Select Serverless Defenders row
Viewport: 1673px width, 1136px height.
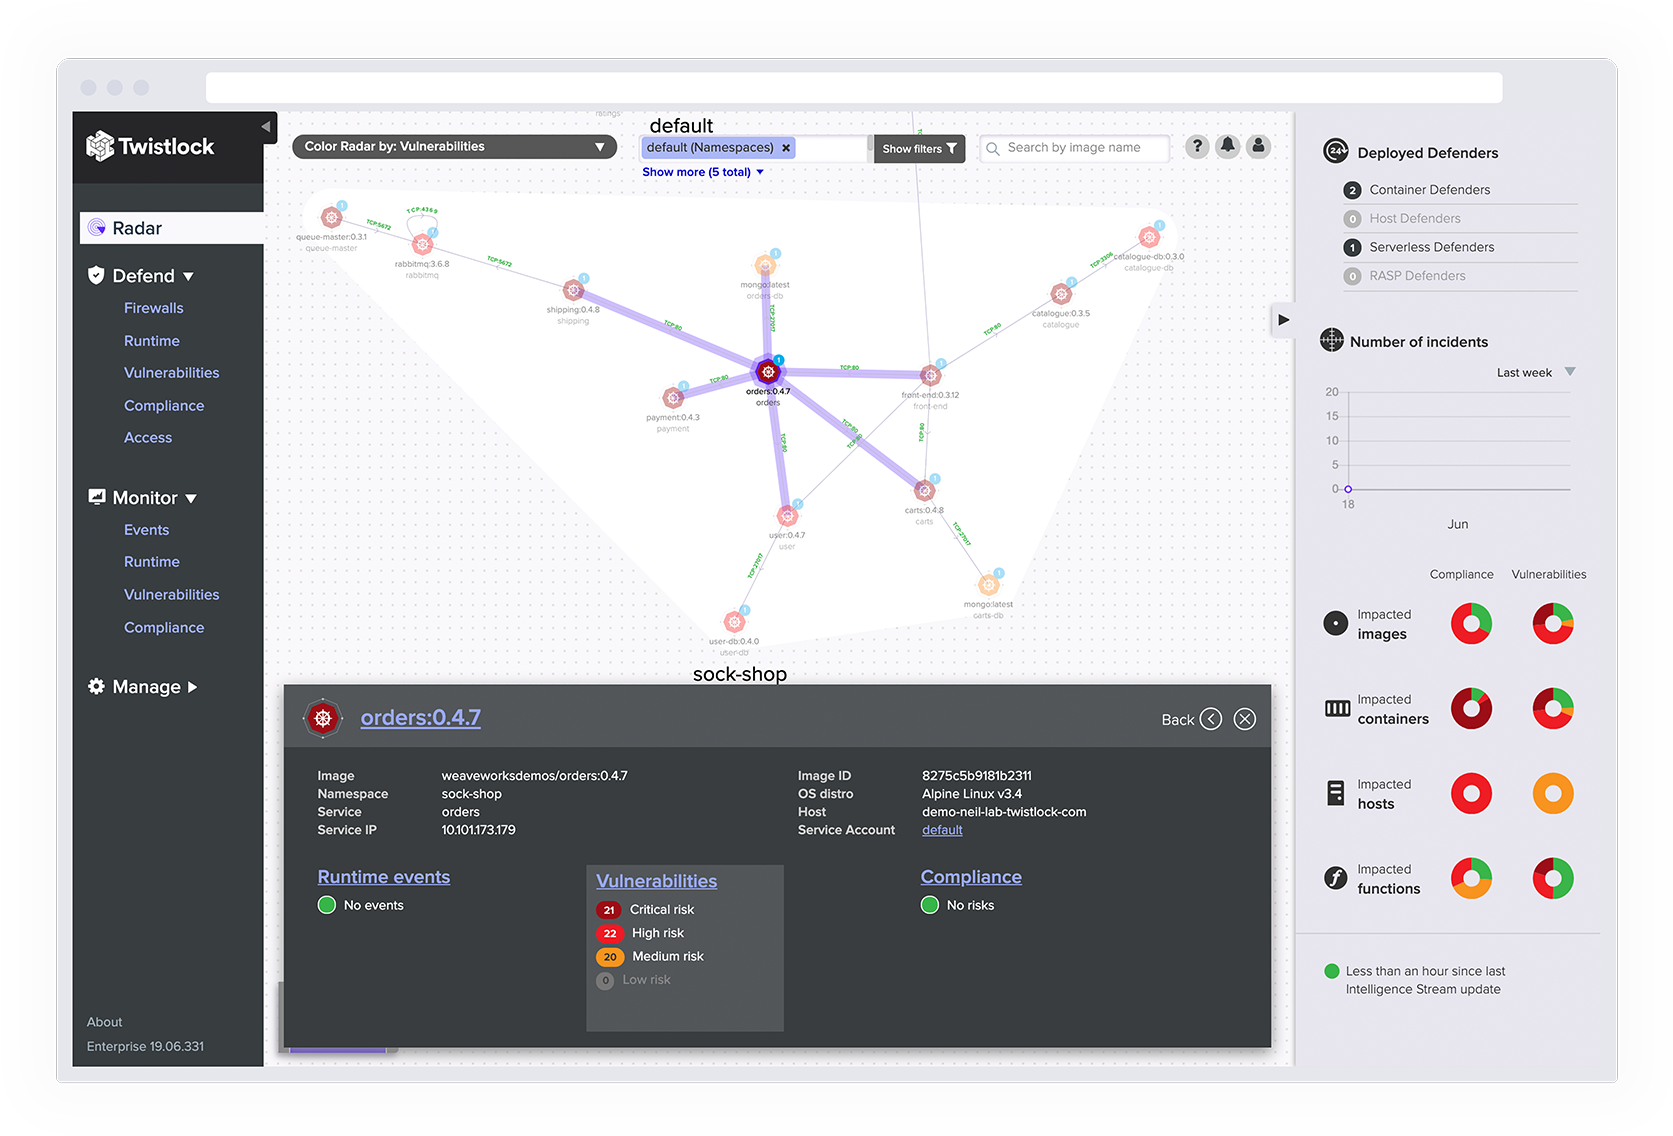click(x=1460, y=247)
